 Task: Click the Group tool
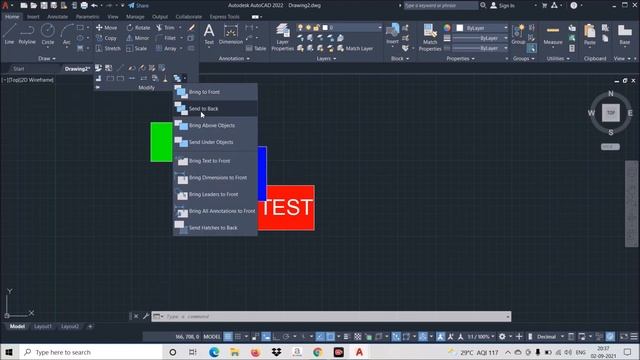(x=518, y=34)
